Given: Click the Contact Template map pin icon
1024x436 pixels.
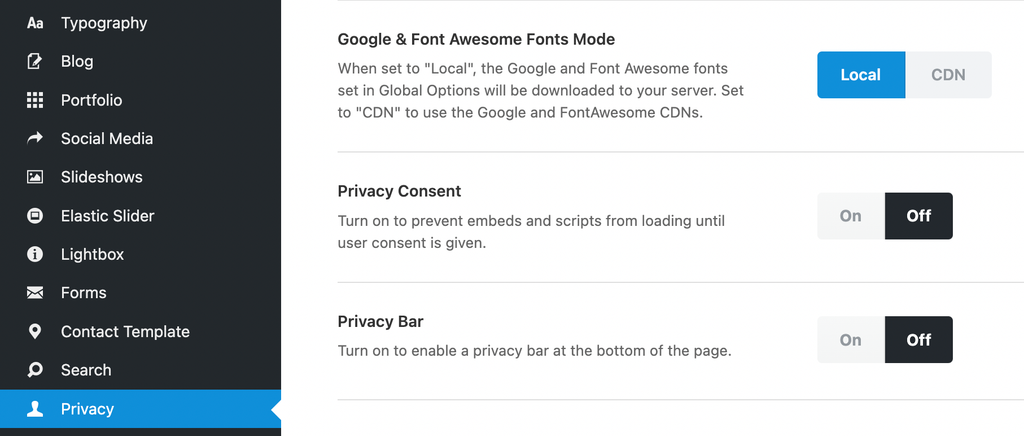Looking at the screenshot, I should pos(35,331).
